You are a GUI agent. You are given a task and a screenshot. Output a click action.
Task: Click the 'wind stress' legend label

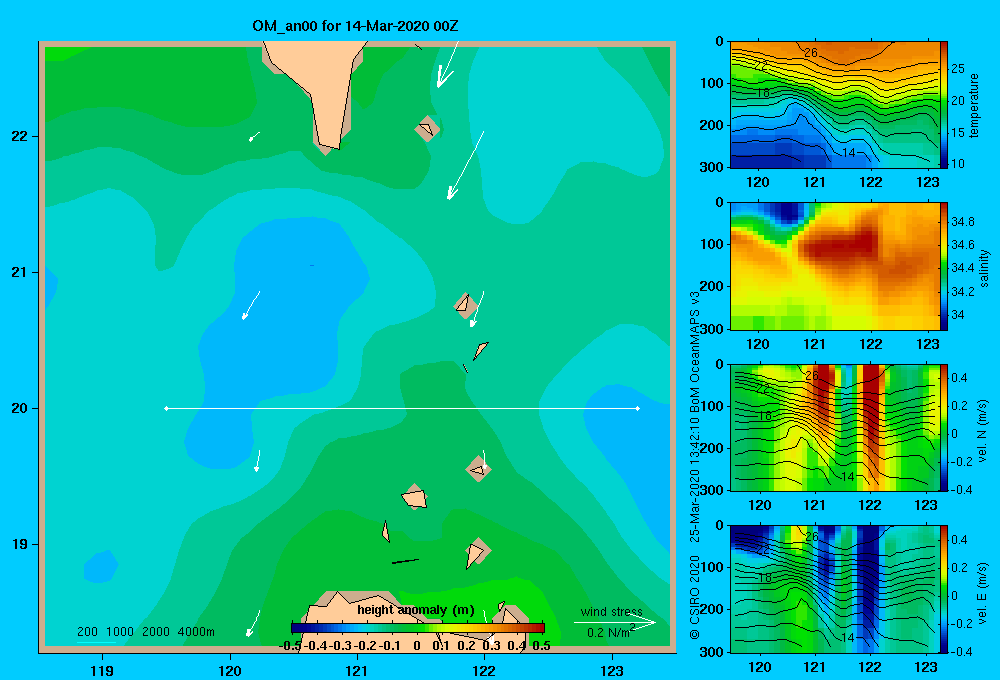[x=611, y=611]
